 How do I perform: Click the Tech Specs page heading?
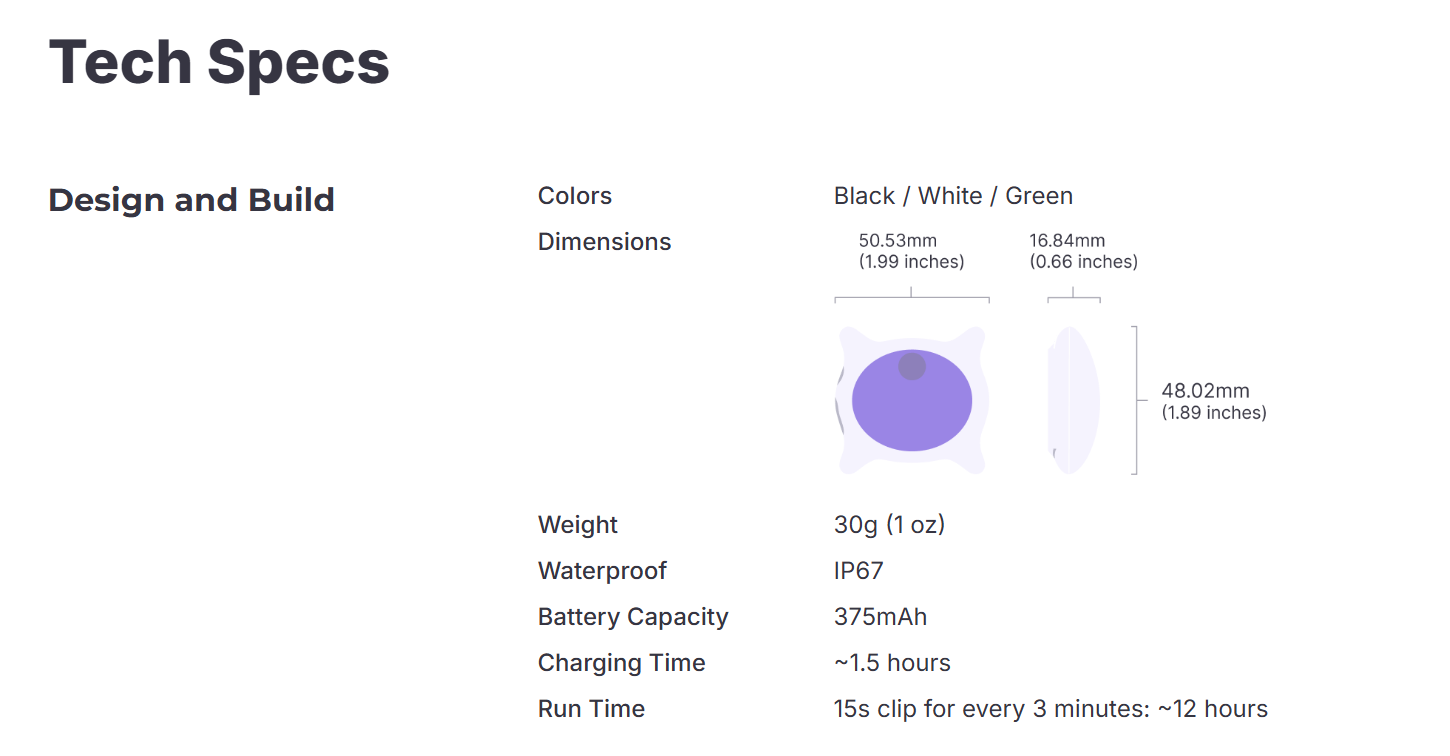point(219,62)
